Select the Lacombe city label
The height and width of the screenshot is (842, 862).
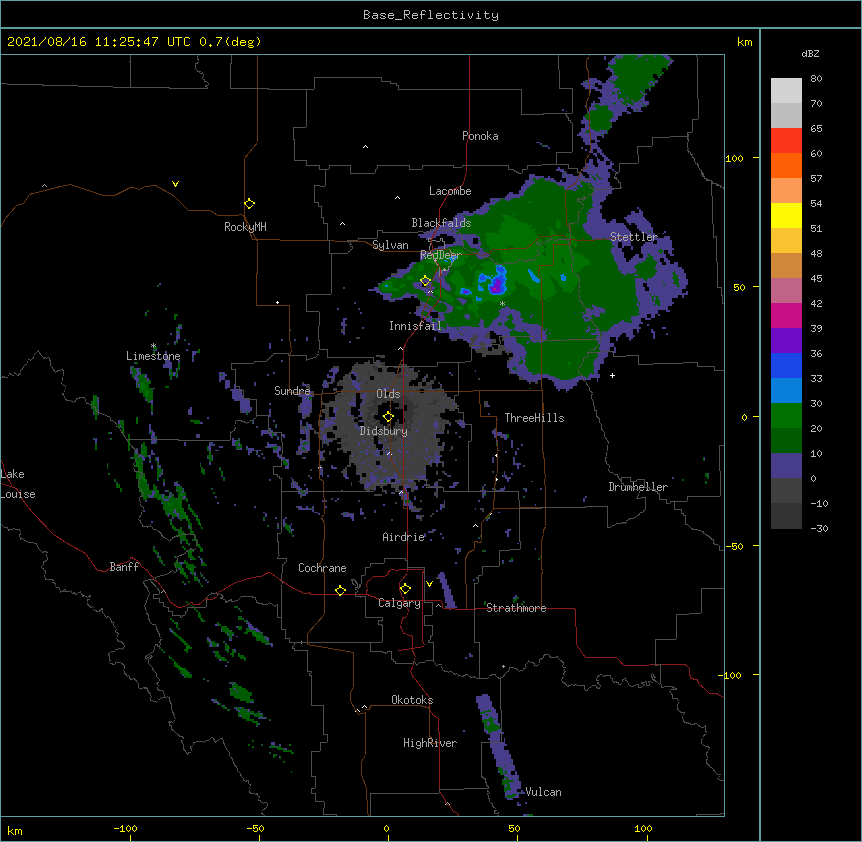tap(450, 191)
